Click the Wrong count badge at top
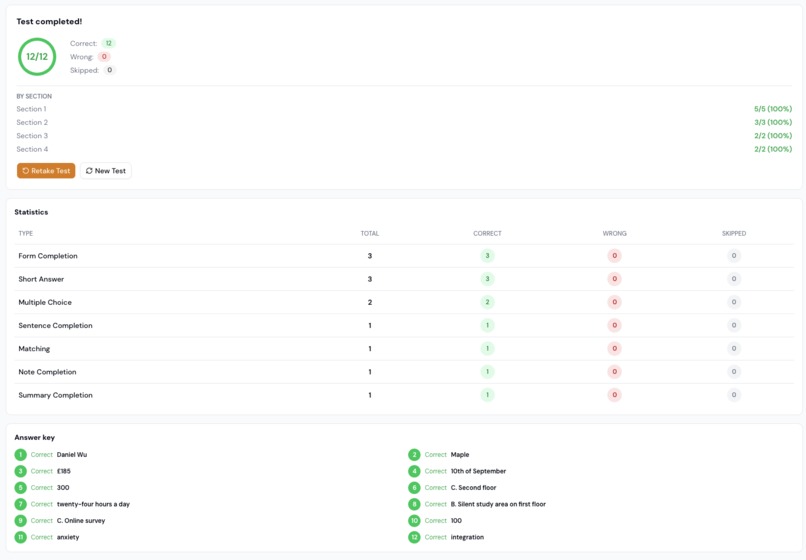The image size is (806, 560). 104,57
